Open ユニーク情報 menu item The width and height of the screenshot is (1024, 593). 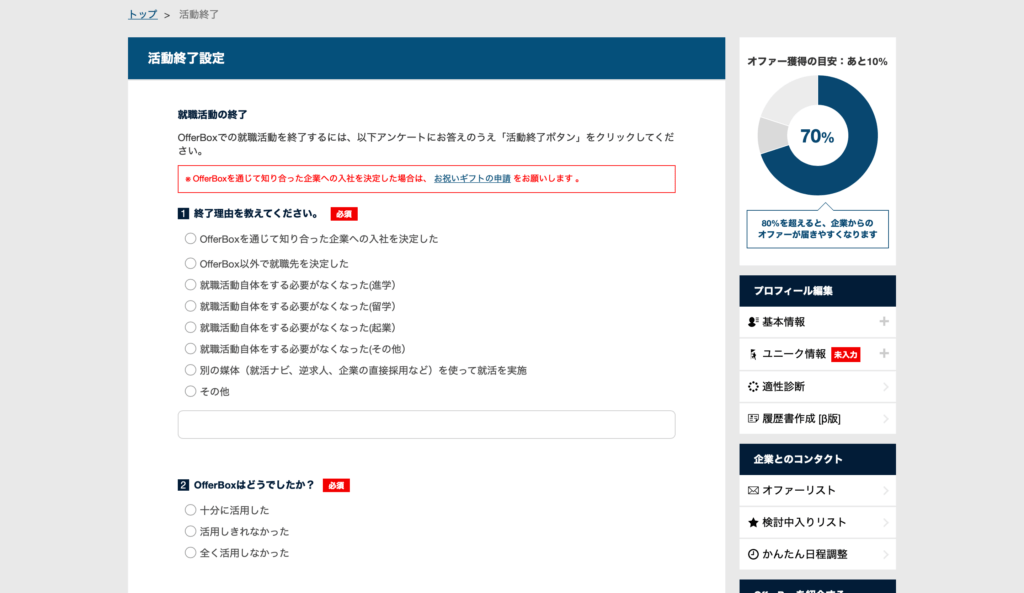pos(818,354)
